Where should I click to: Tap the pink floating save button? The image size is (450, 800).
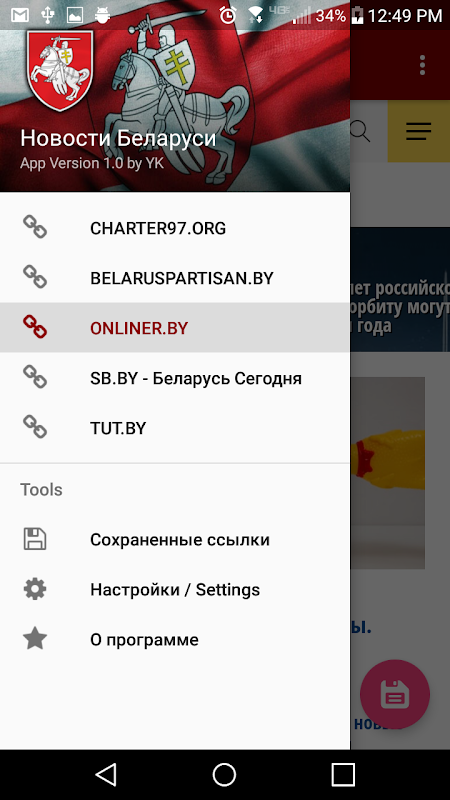tap(395, 694)
